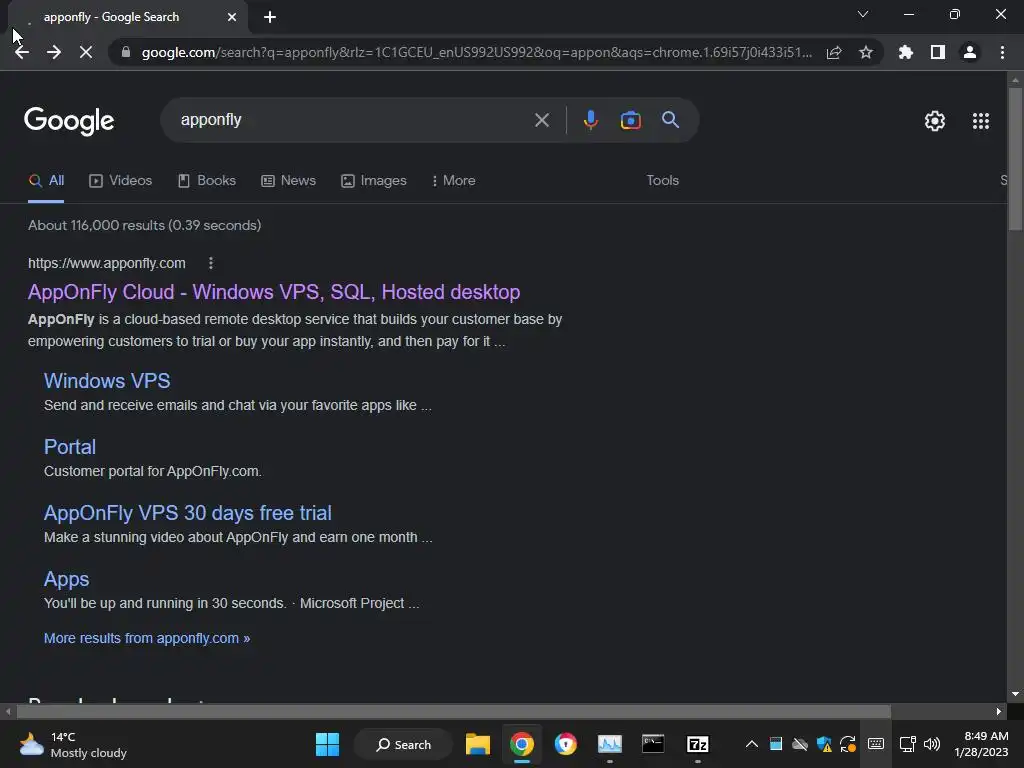Click the https://www.apponfly.com URL text

[106, 263]
